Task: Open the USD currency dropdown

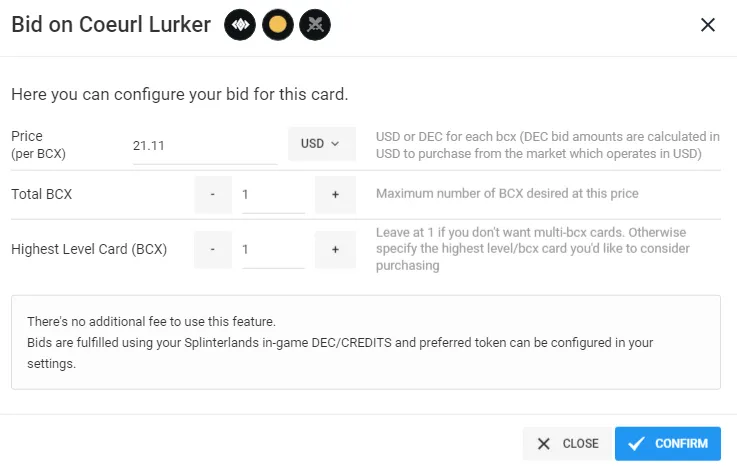Action: pos(321,144)
